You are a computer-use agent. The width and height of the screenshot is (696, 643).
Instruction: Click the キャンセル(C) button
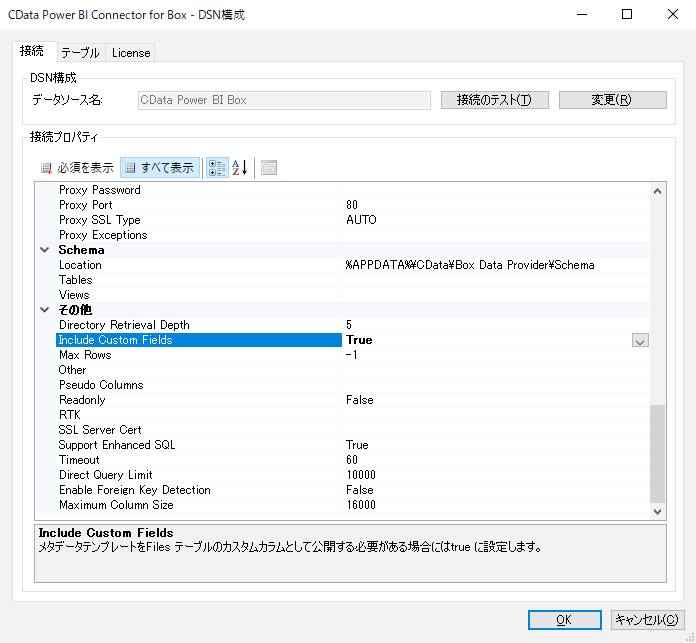click(648, 619)
